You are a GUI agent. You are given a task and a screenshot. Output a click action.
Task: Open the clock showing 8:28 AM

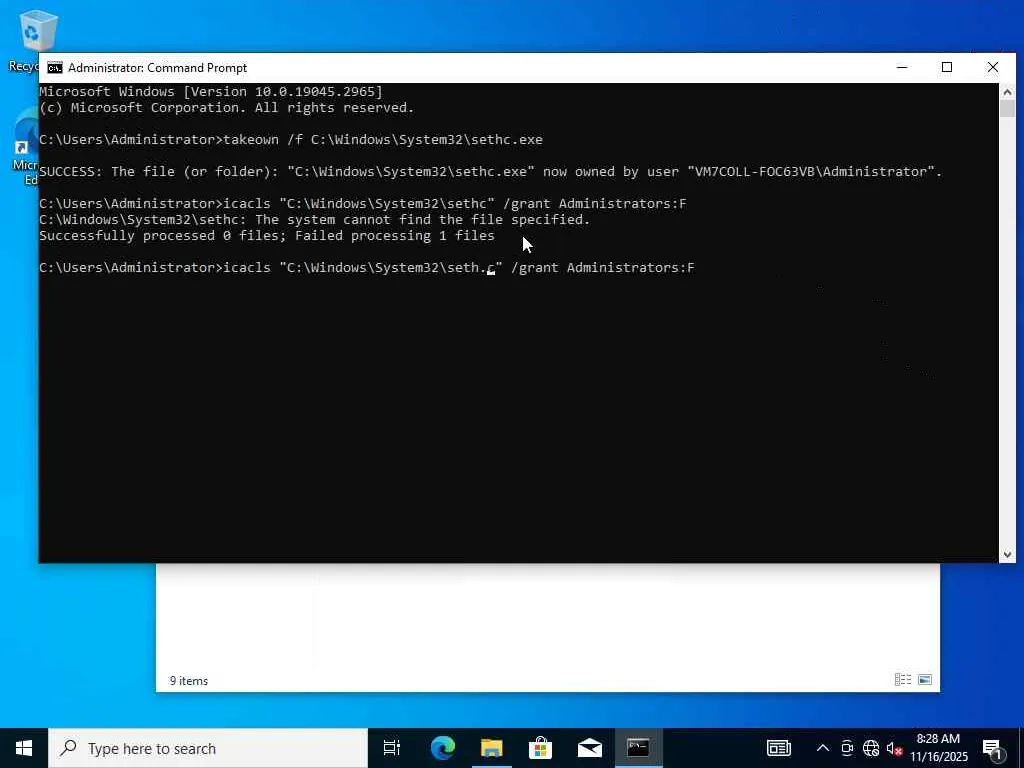point(938,748)
